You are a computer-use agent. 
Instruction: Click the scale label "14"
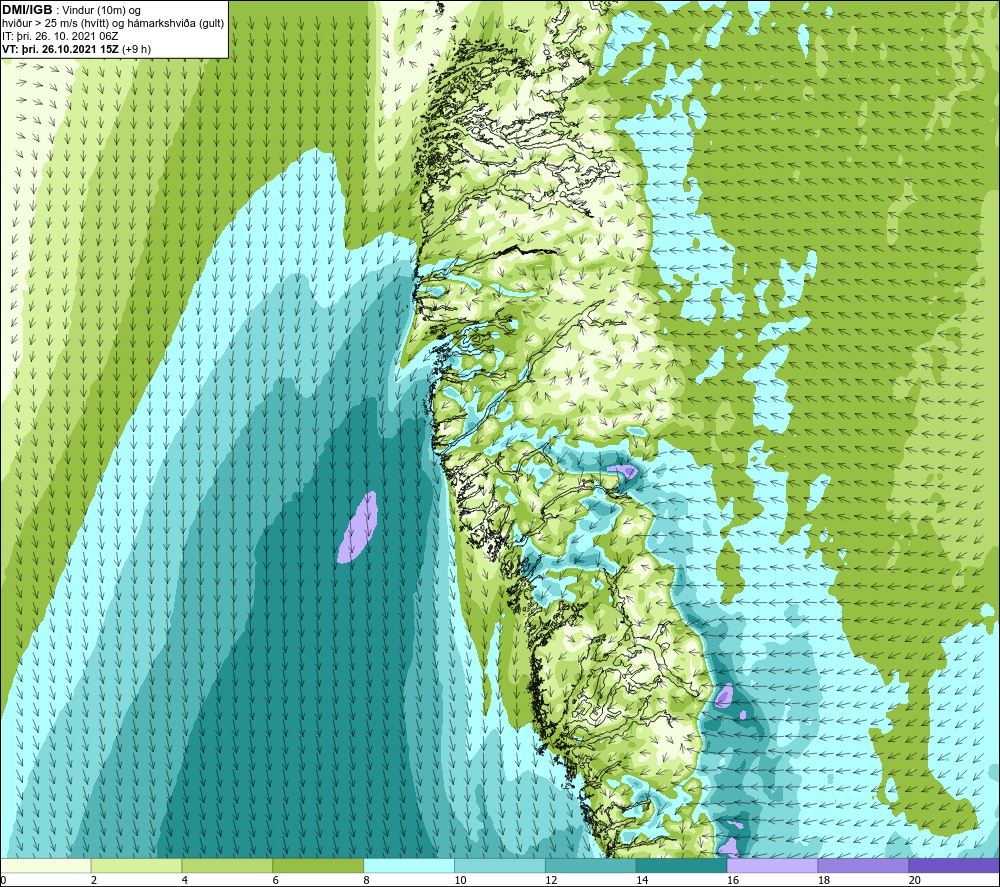(x=642, y=880)
